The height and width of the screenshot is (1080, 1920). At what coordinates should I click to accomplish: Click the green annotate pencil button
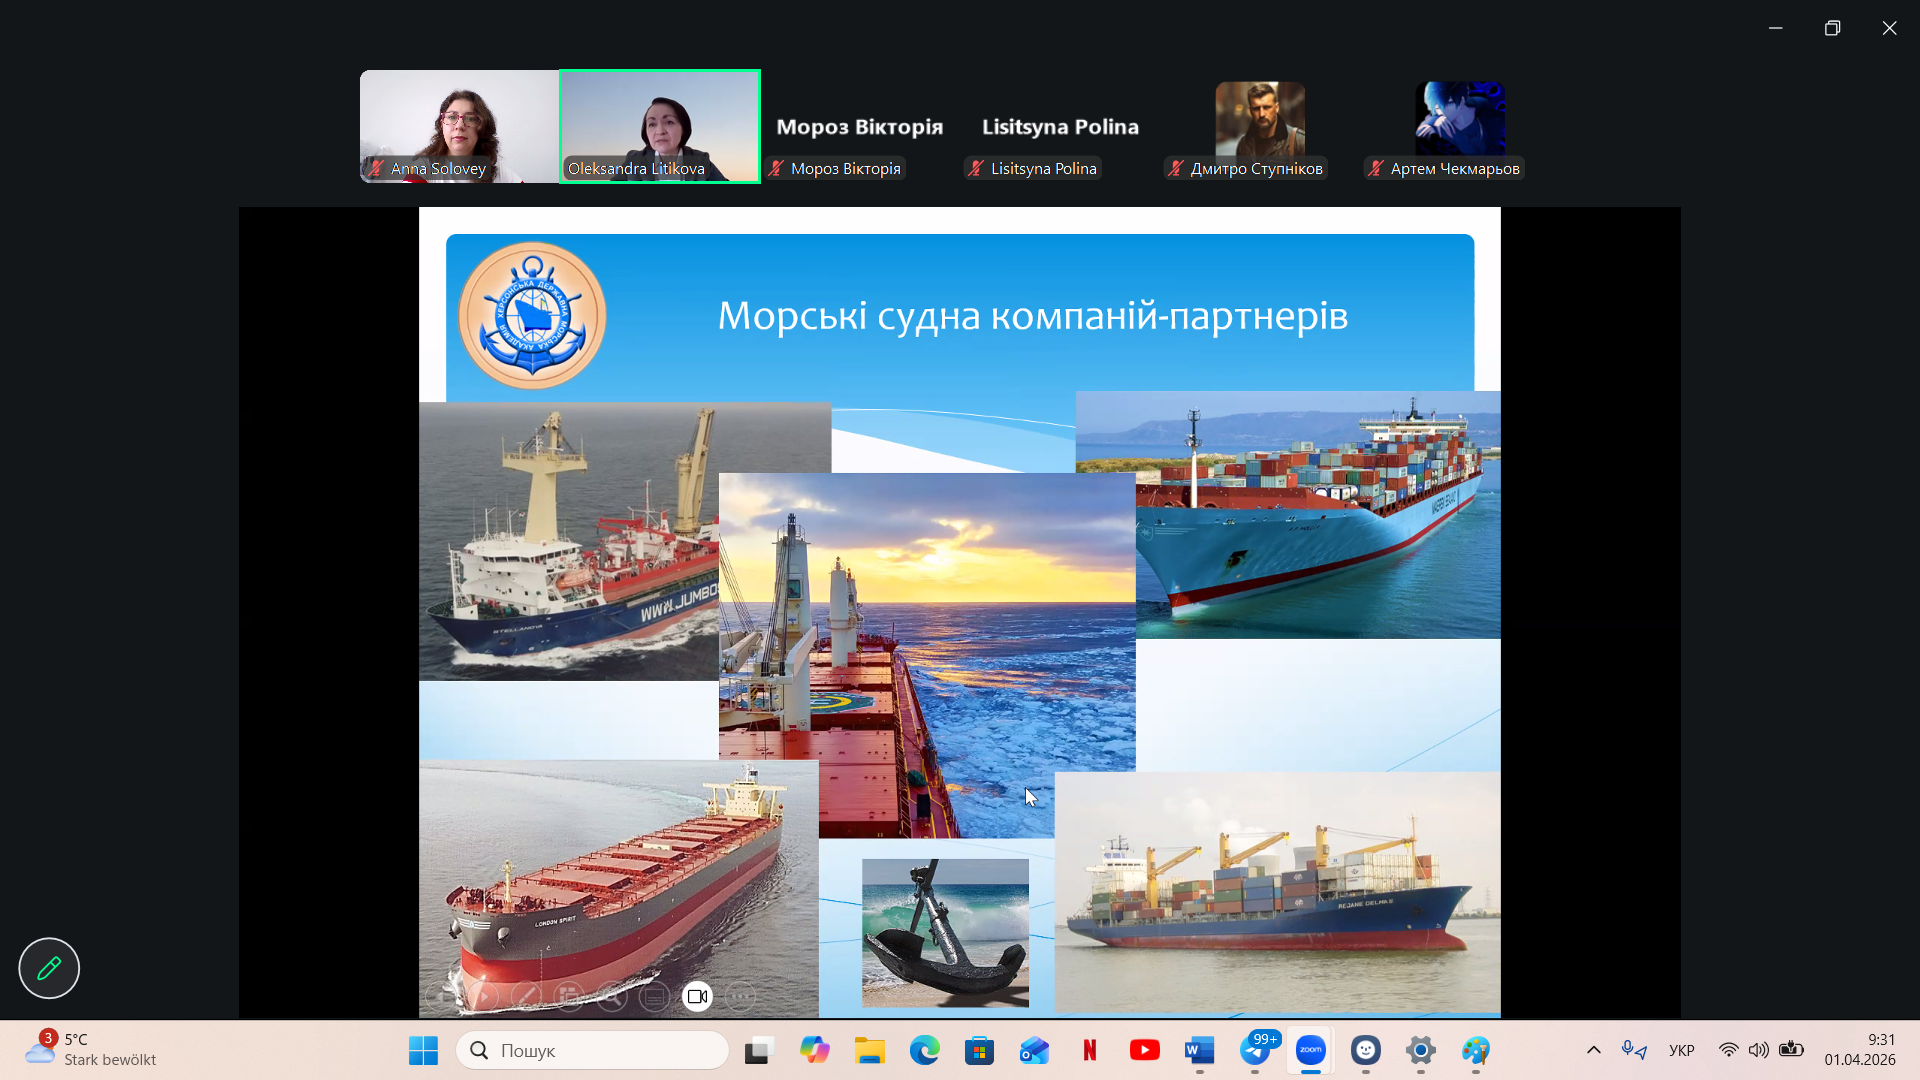tap(49, 968)
